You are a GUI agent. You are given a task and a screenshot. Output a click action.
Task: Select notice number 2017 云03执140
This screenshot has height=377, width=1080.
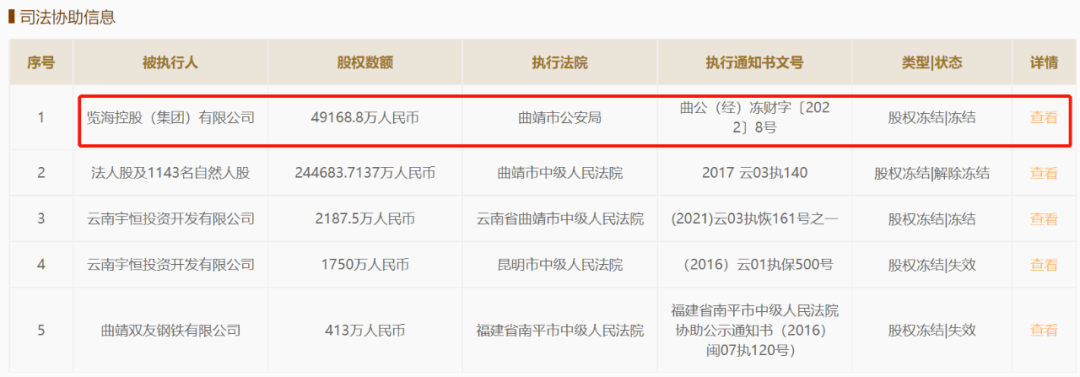[754, 174]
